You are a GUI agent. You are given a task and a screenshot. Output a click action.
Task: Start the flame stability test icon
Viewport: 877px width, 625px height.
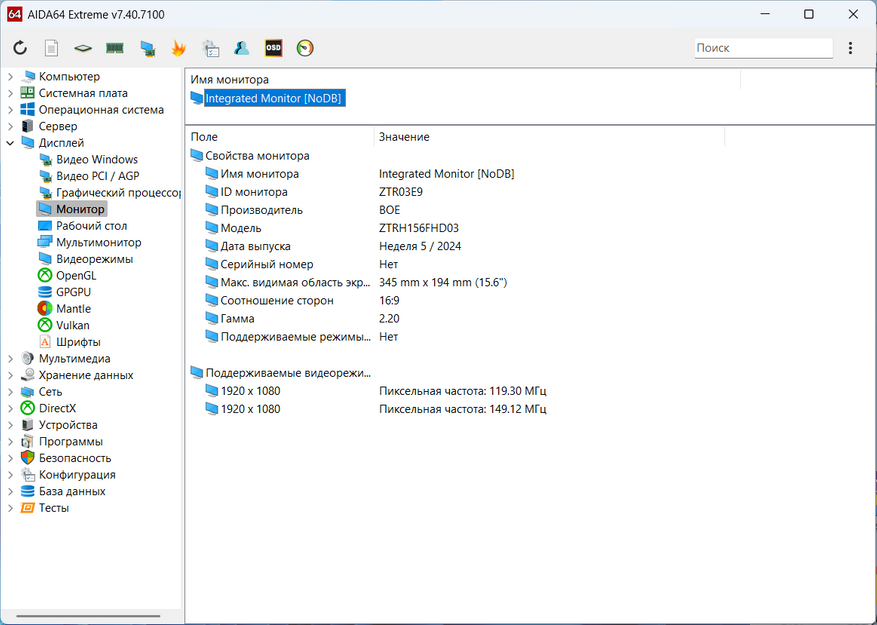[179, 48]
